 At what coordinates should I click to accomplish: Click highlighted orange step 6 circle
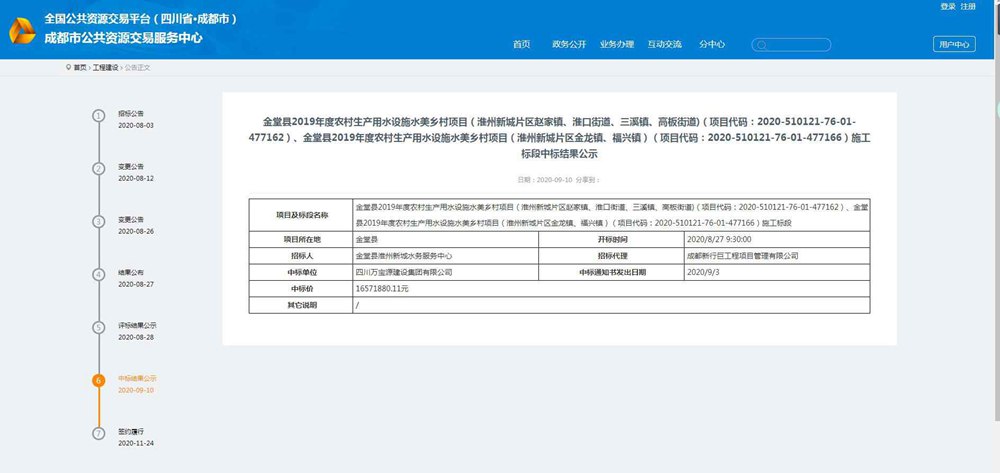98,380
